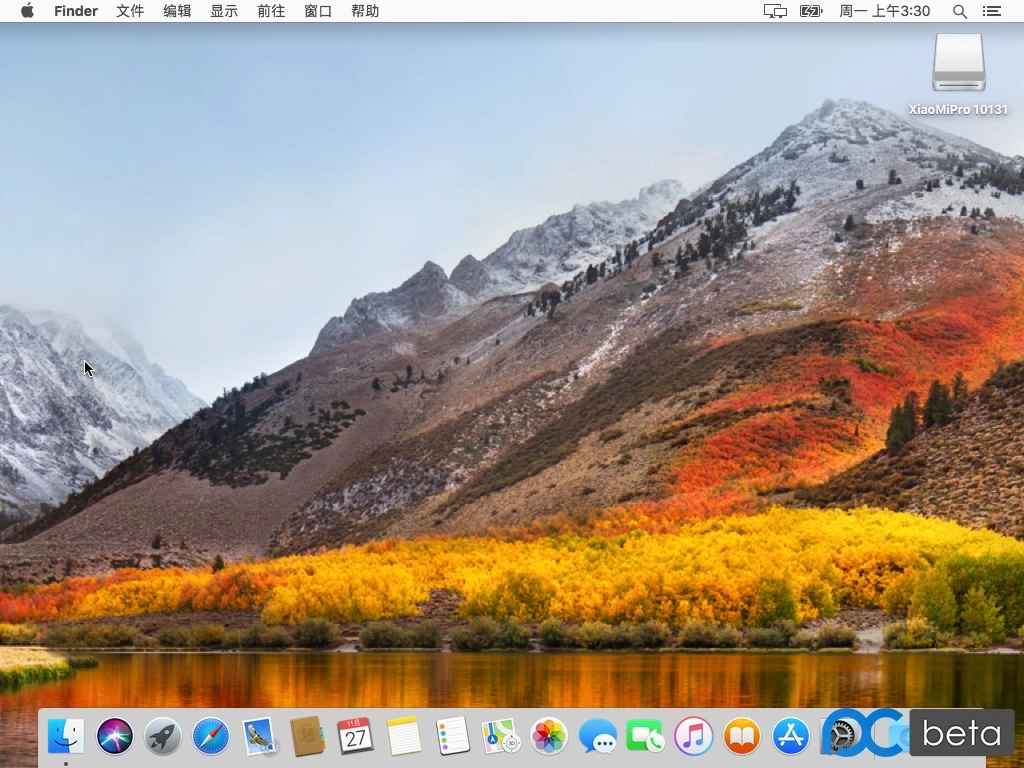This screenshot has width=1024, height=768.
Task: Open iBooks orange book icon
Action: [x=742, y=736]
